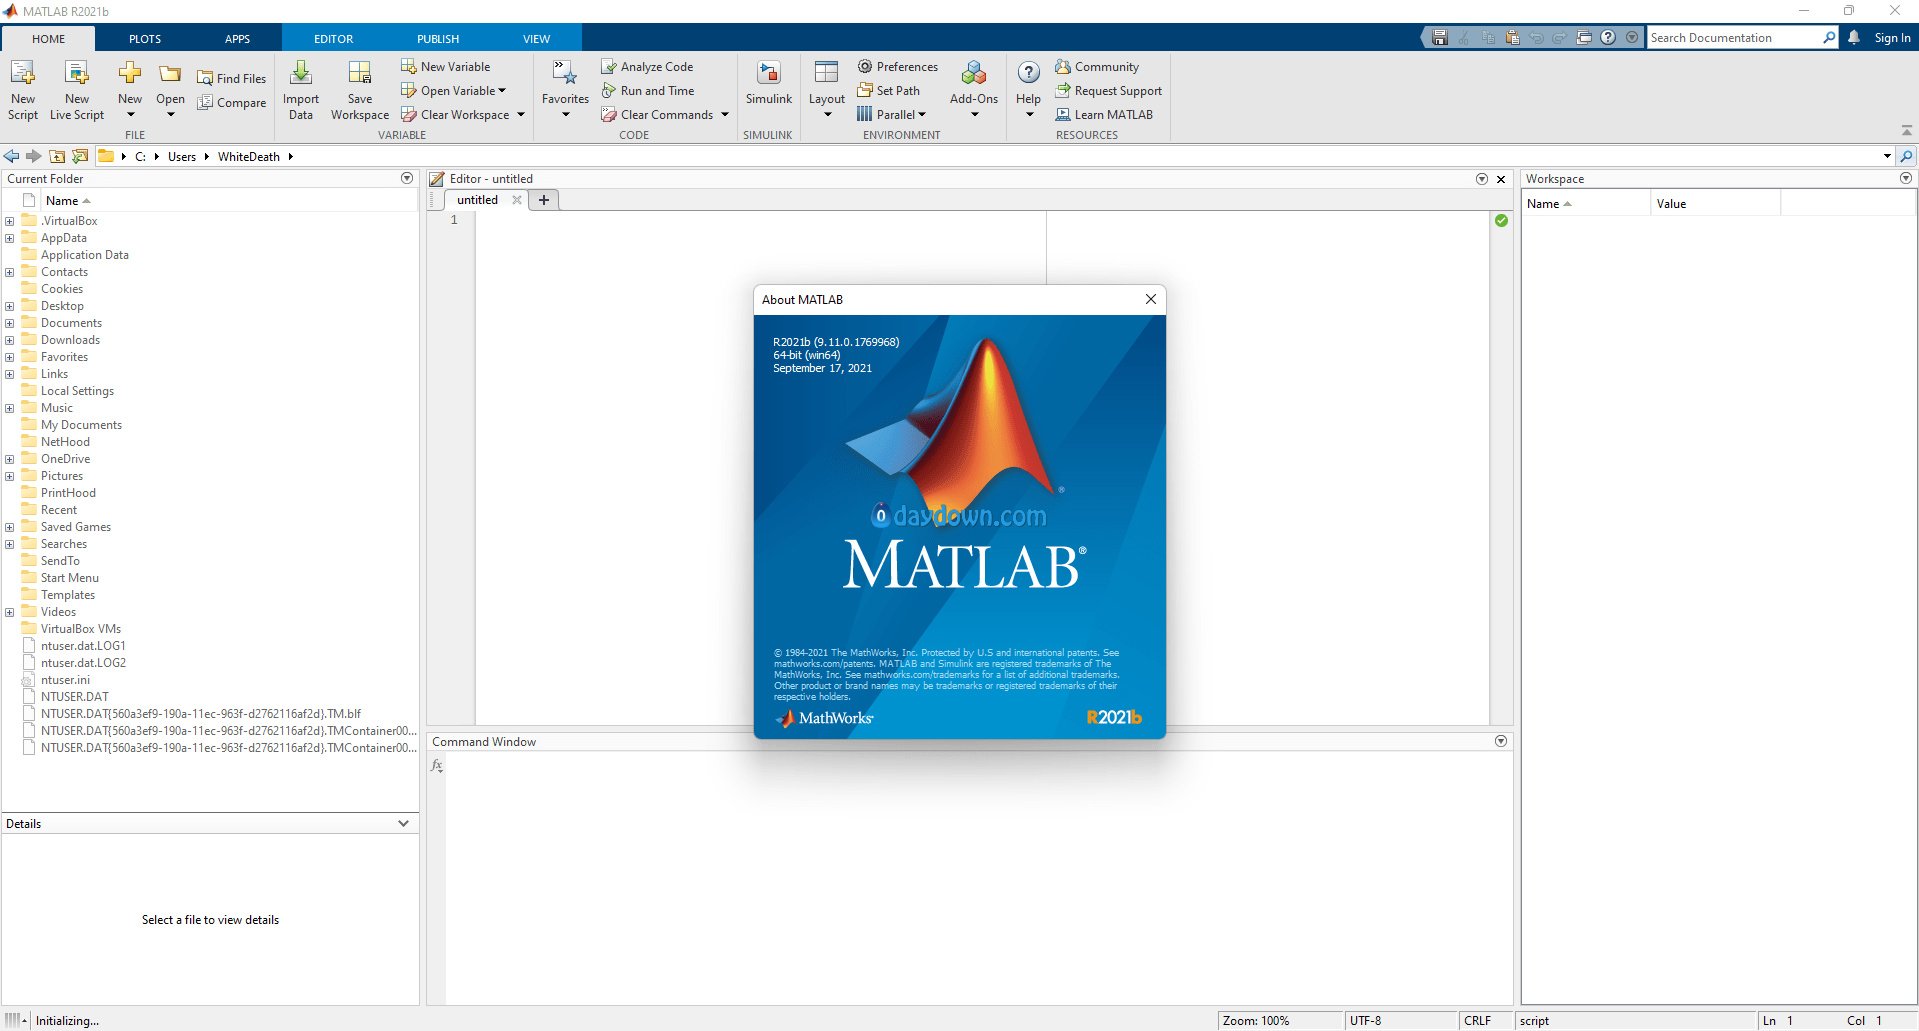
Task: Click Analyze Code
Action: coord(647,67)
